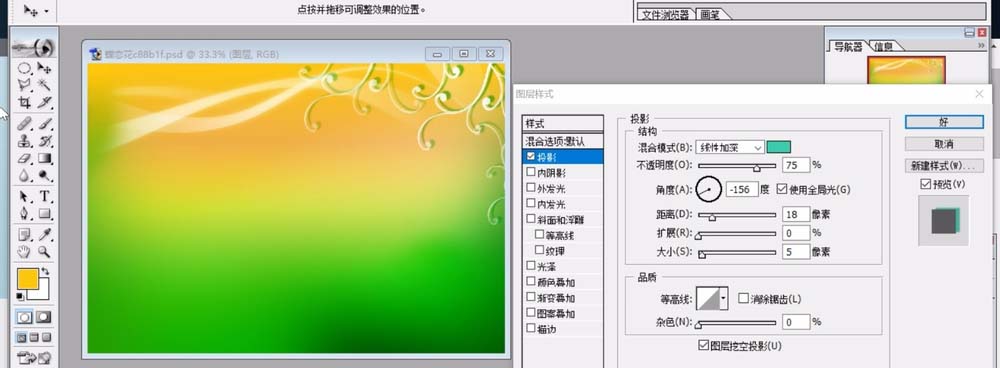Enable the 颜色叠加 style checkbox
This screenshot has height=368, width=1000.
[531, 281]
